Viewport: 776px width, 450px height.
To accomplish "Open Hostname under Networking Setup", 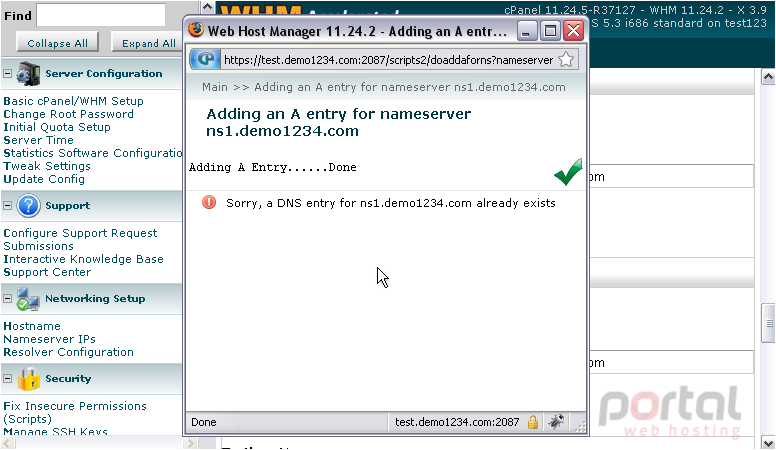I will (x=32, y=326).
